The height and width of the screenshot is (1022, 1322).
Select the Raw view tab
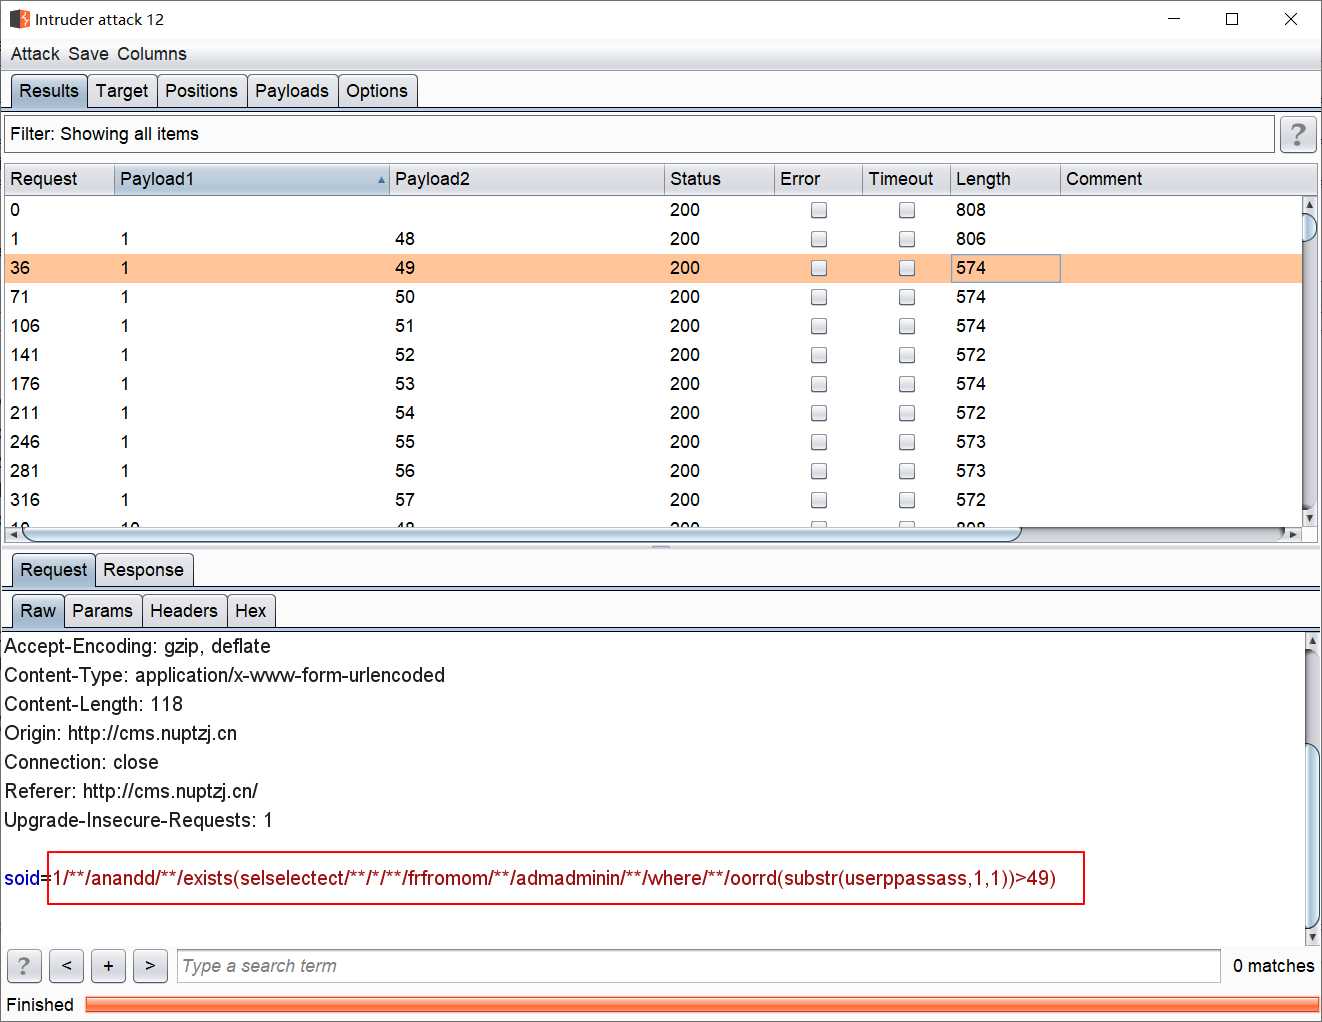pyautogui.click(x=38, y=611)
